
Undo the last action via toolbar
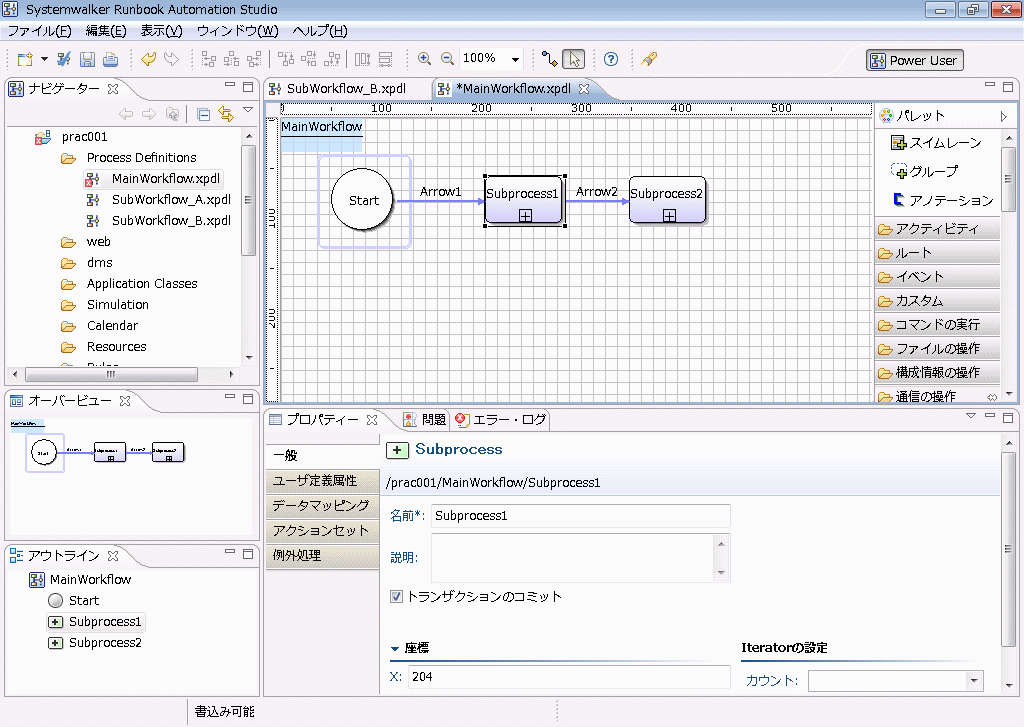tap(148, 59)
